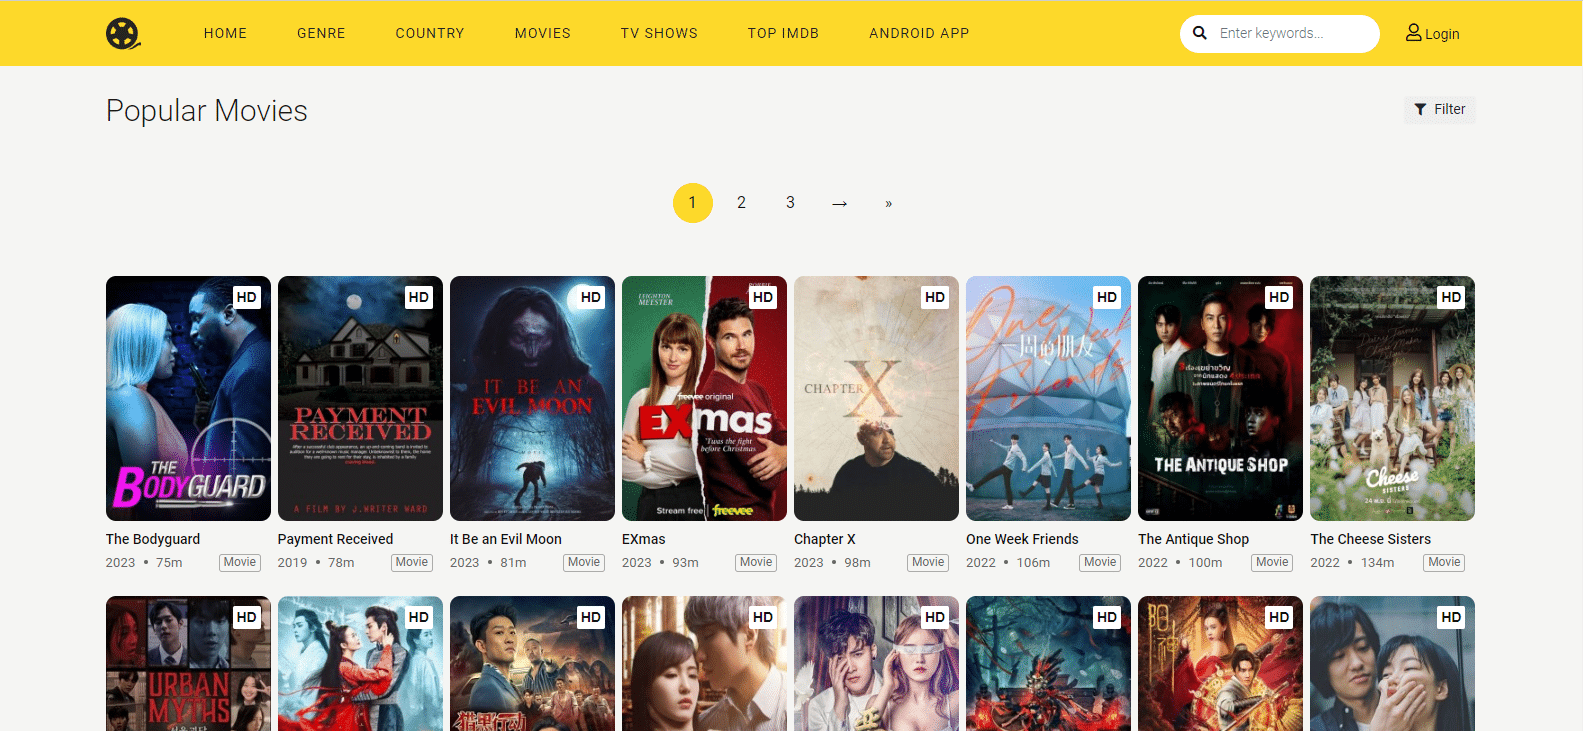Open the Movies navigation item

(x=543, y=33)
